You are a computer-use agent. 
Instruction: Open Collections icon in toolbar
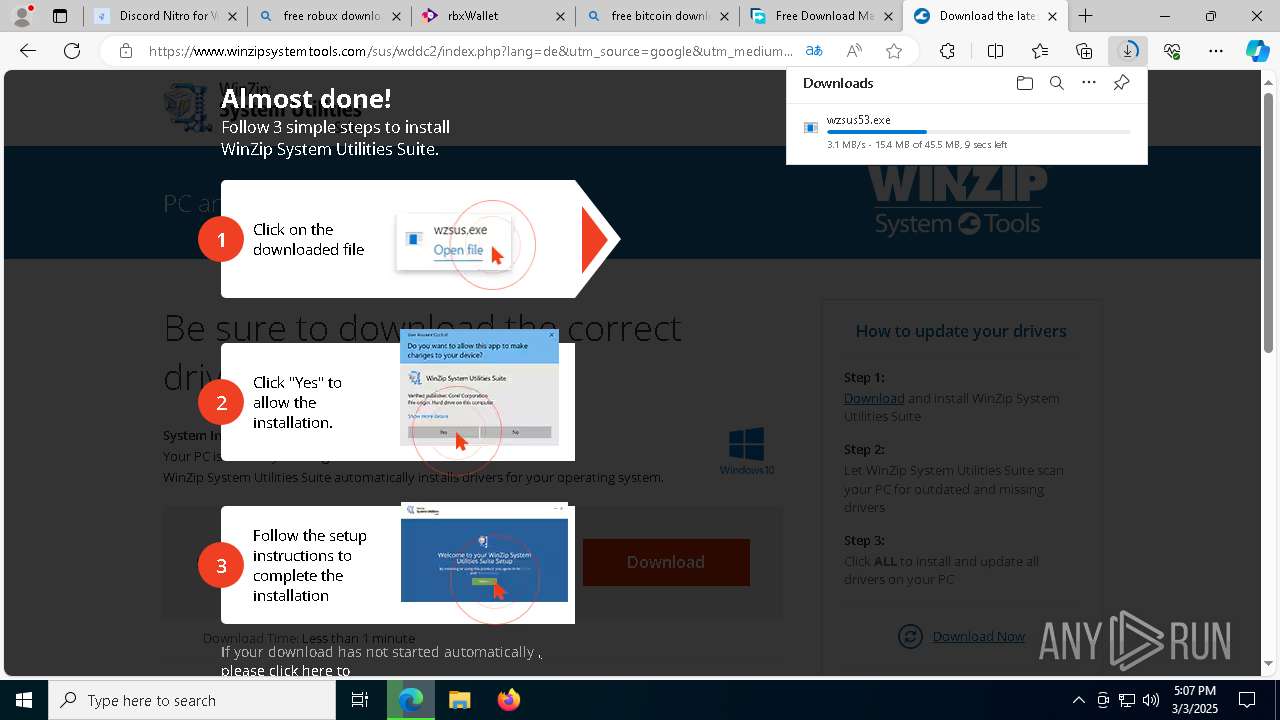pyautogui.click(x=1084, y=51)
